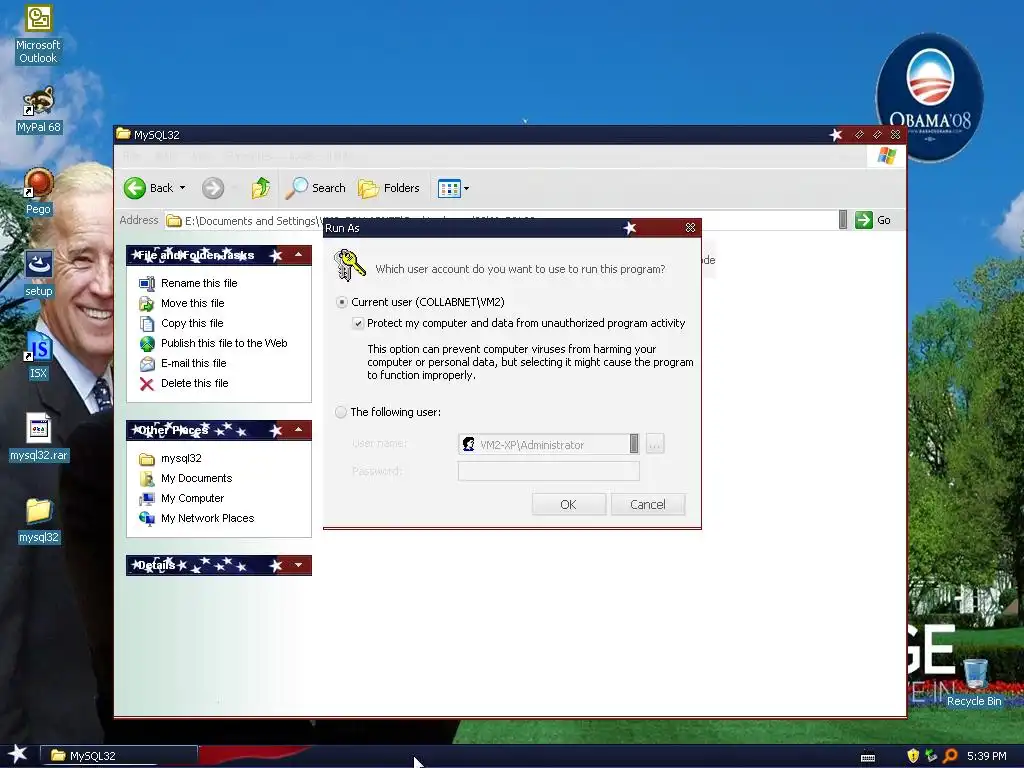The height and width of the screenshot is (768, 1024).
Task: Click the Publish to Web globe icon
Action: pyautogui.click(x=147, y=344)
